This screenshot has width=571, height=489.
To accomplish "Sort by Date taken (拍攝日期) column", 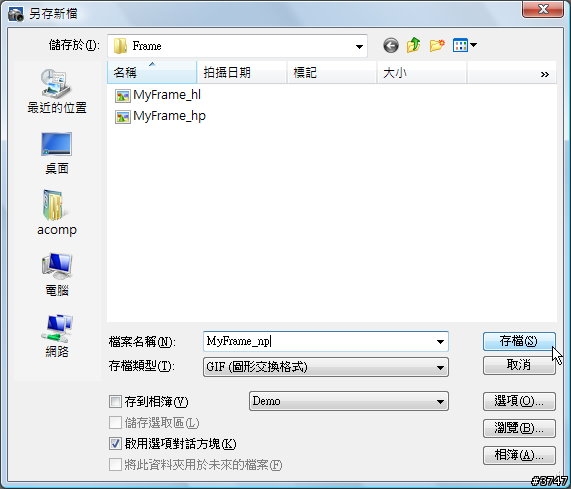I will [x=242, y=72].
